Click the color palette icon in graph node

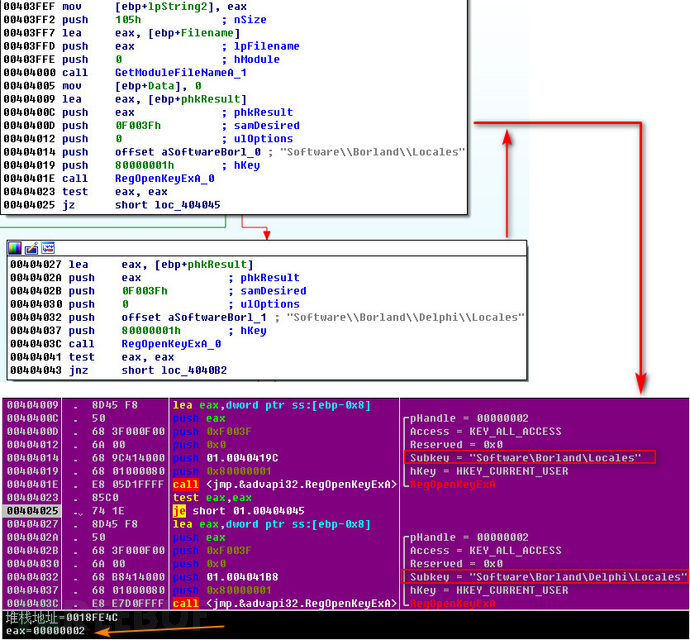coord(15,248)
